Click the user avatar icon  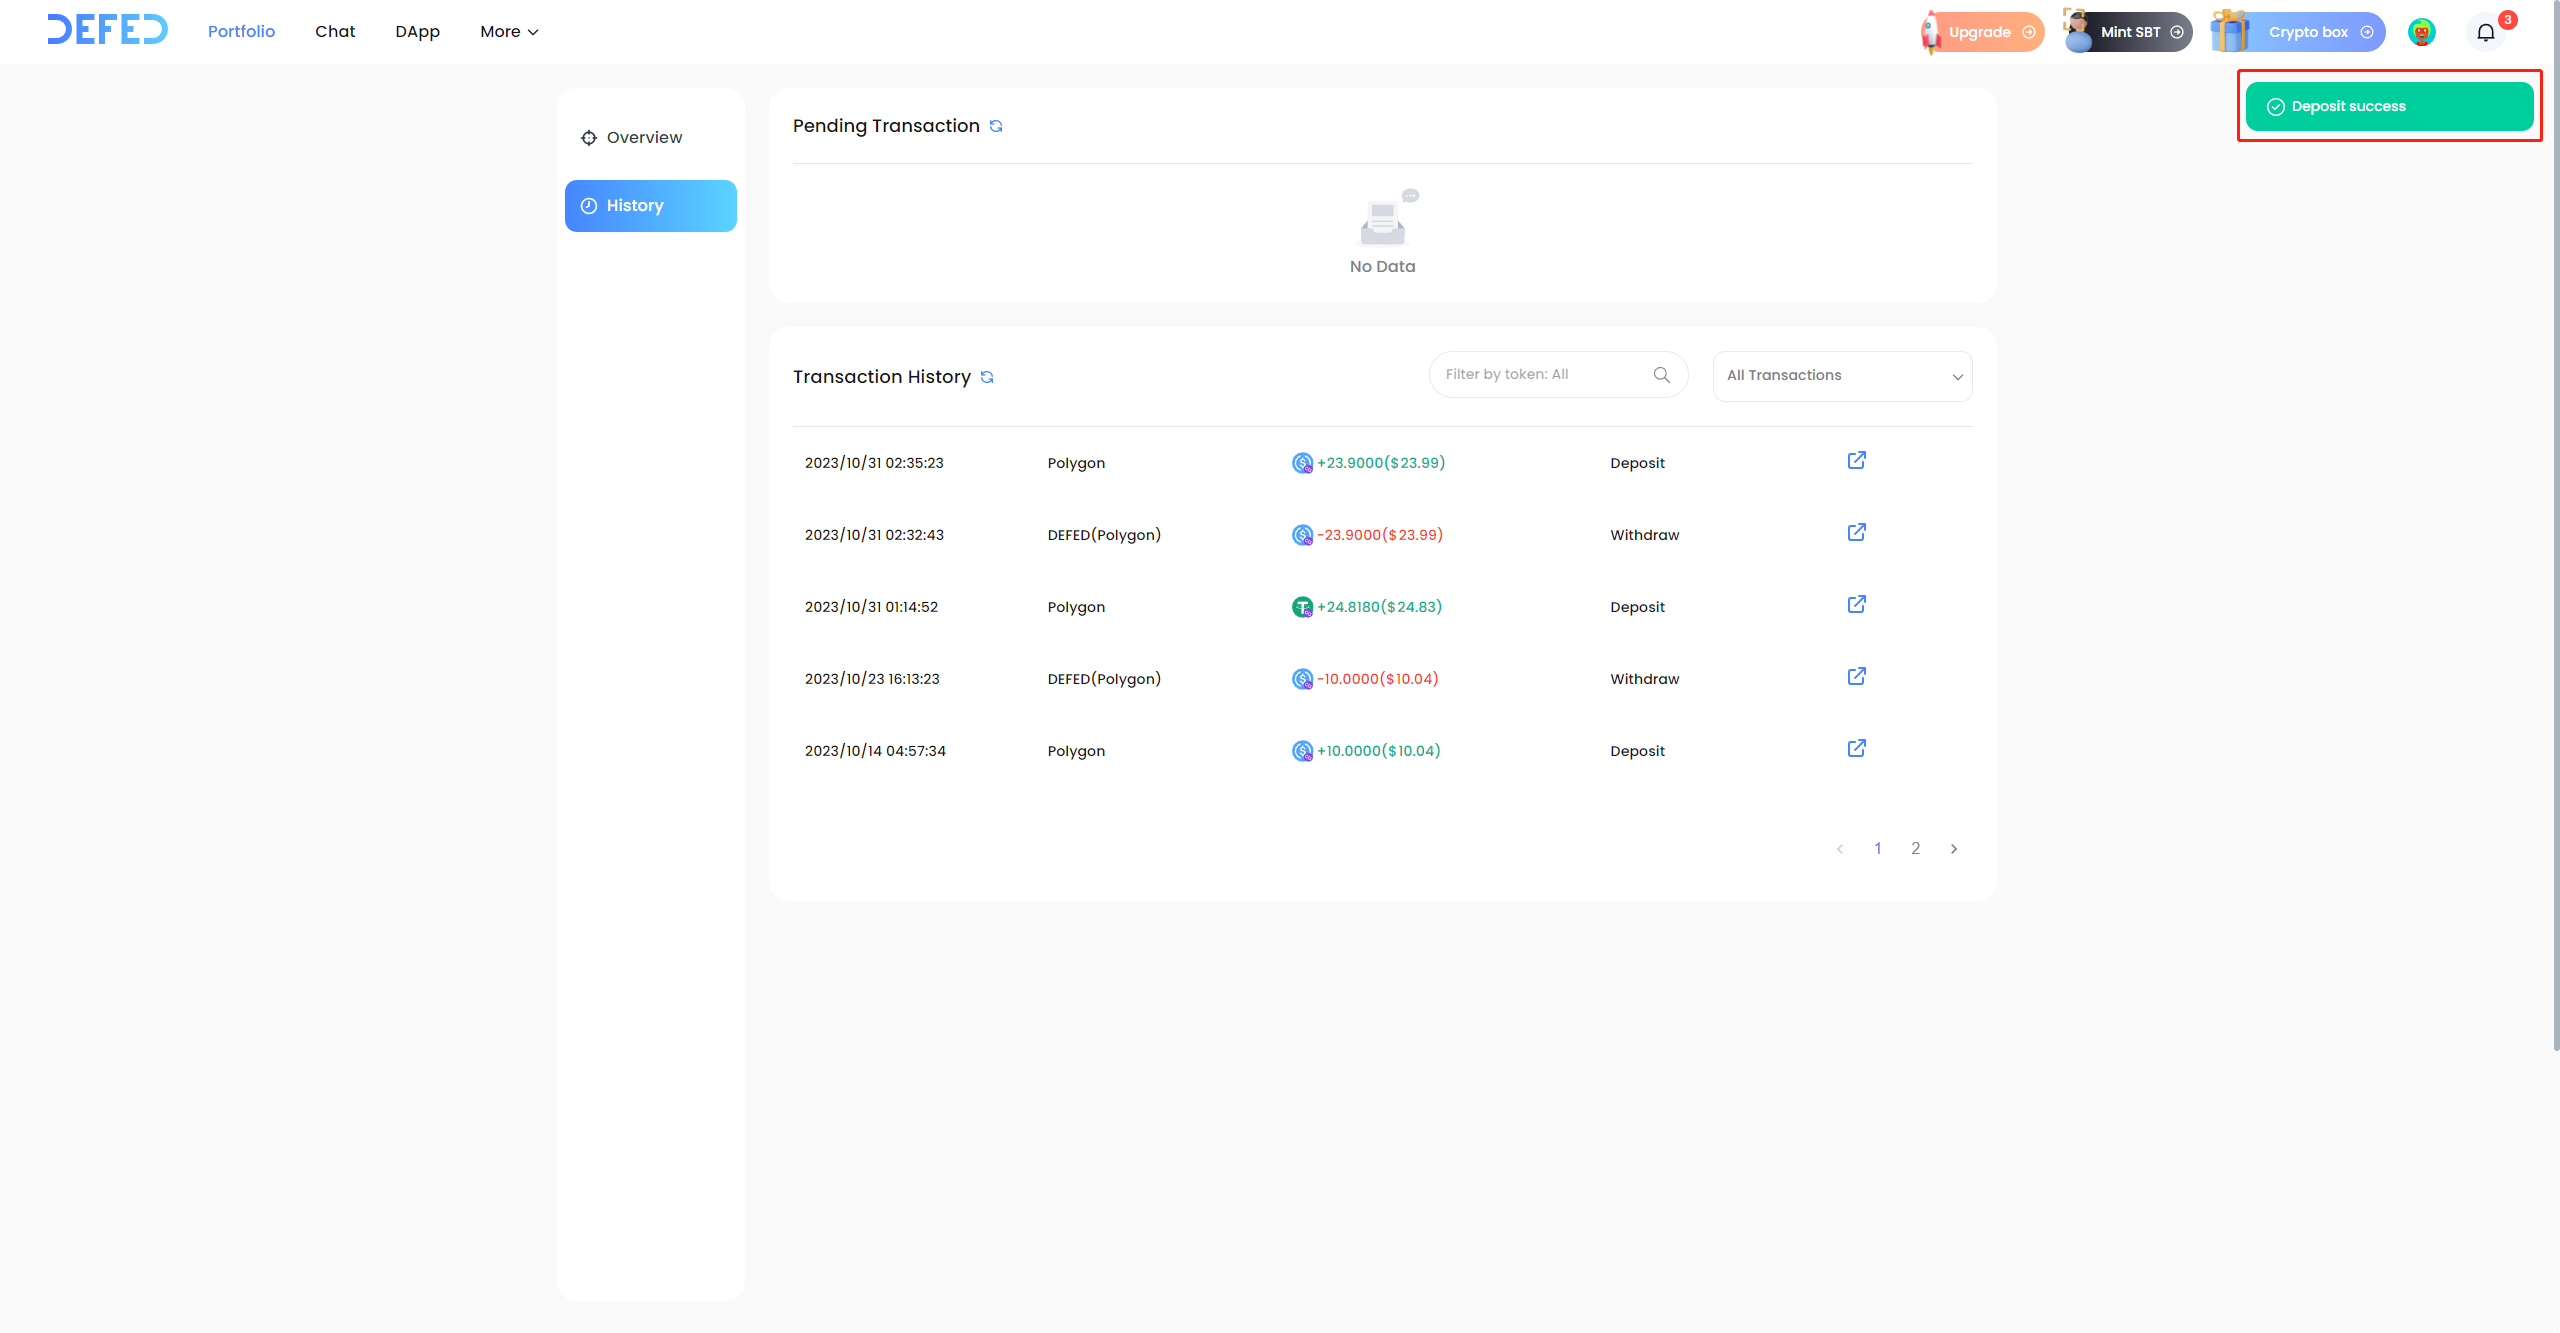(x=2421, y=33)
